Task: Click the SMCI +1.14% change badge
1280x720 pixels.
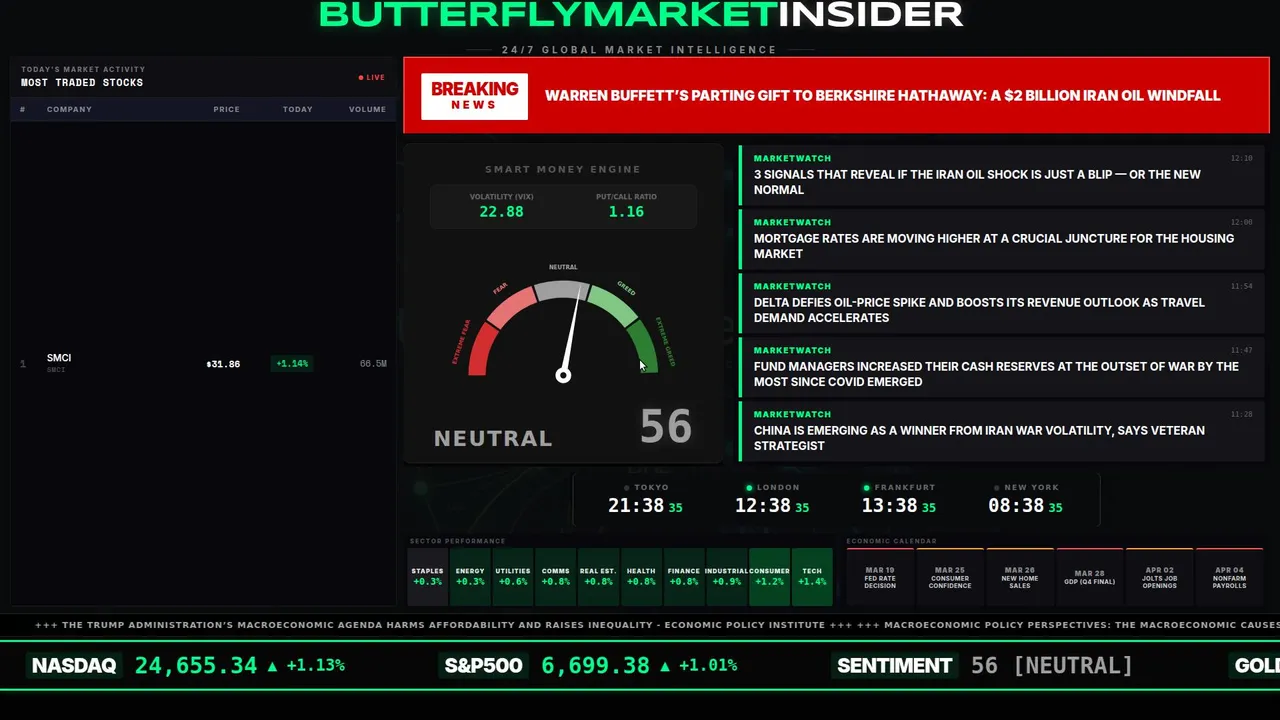Action: [292, 364]
